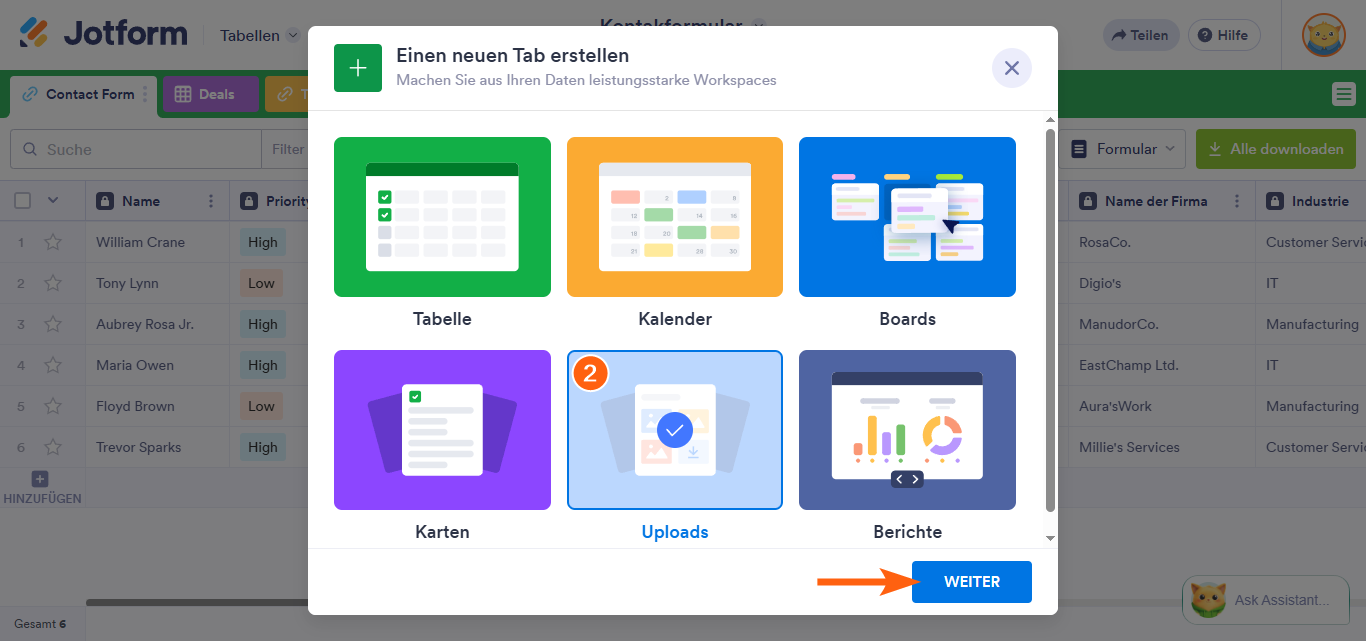Click the HINZUFÜGEN plus icon to add a row
1366x641 pixels.
click(39, 479)
